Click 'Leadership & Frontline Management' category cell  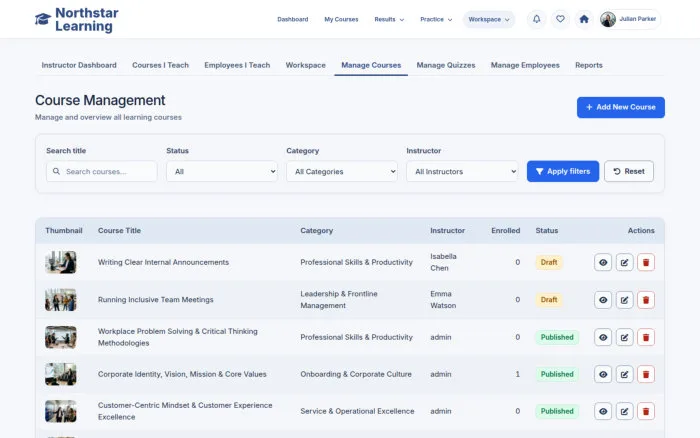point(339,300)
